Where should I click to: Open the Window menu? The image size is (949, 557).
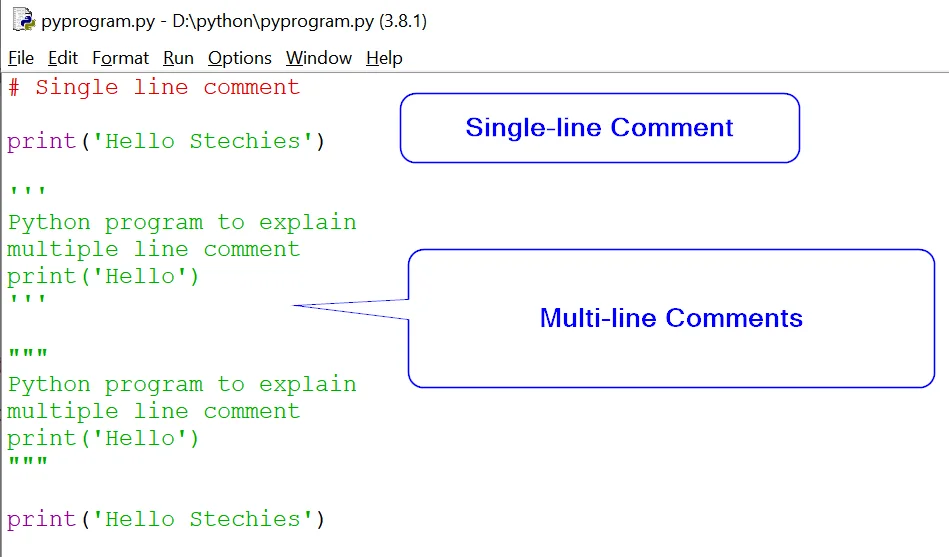(319, 58)
